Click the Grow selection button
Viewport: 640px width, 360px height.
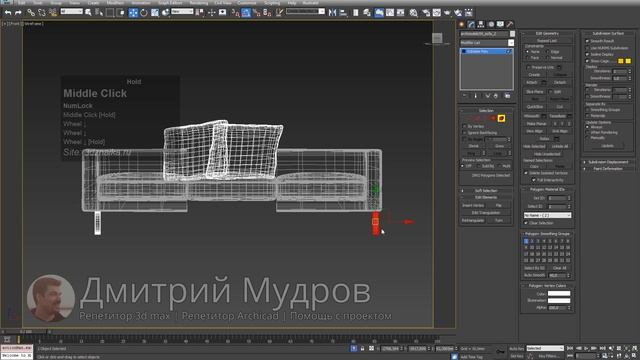click(x=499, y=146)
